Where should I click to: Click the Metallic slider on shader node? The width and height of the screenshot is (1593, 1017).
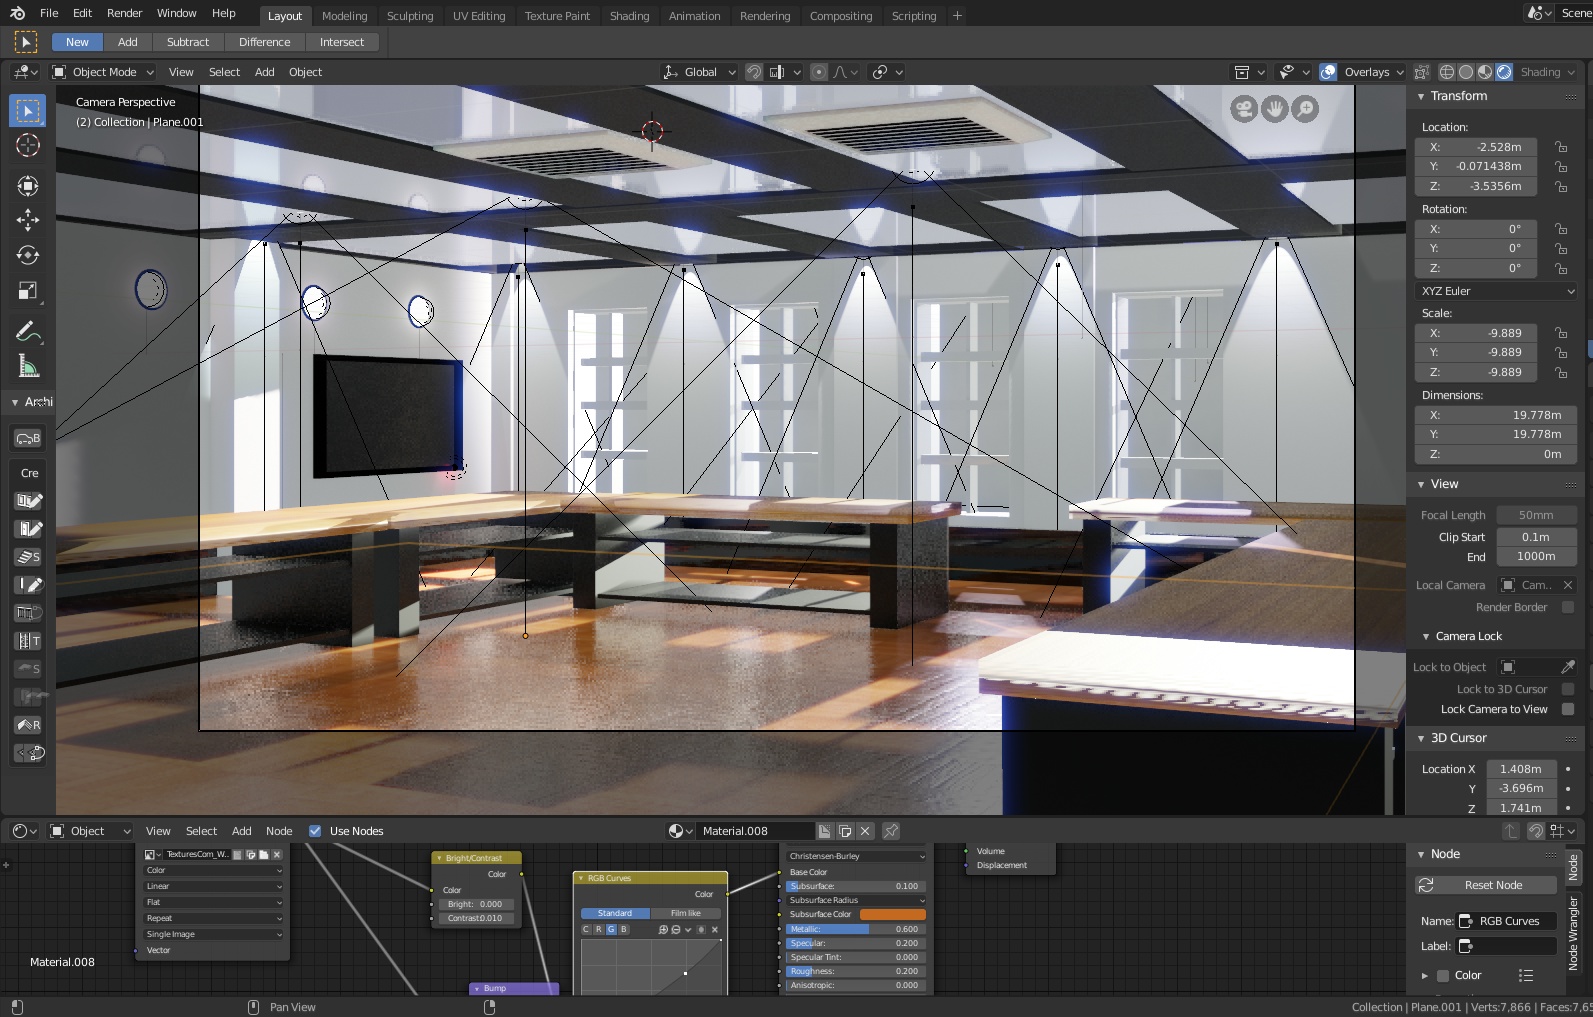(854, 929)
